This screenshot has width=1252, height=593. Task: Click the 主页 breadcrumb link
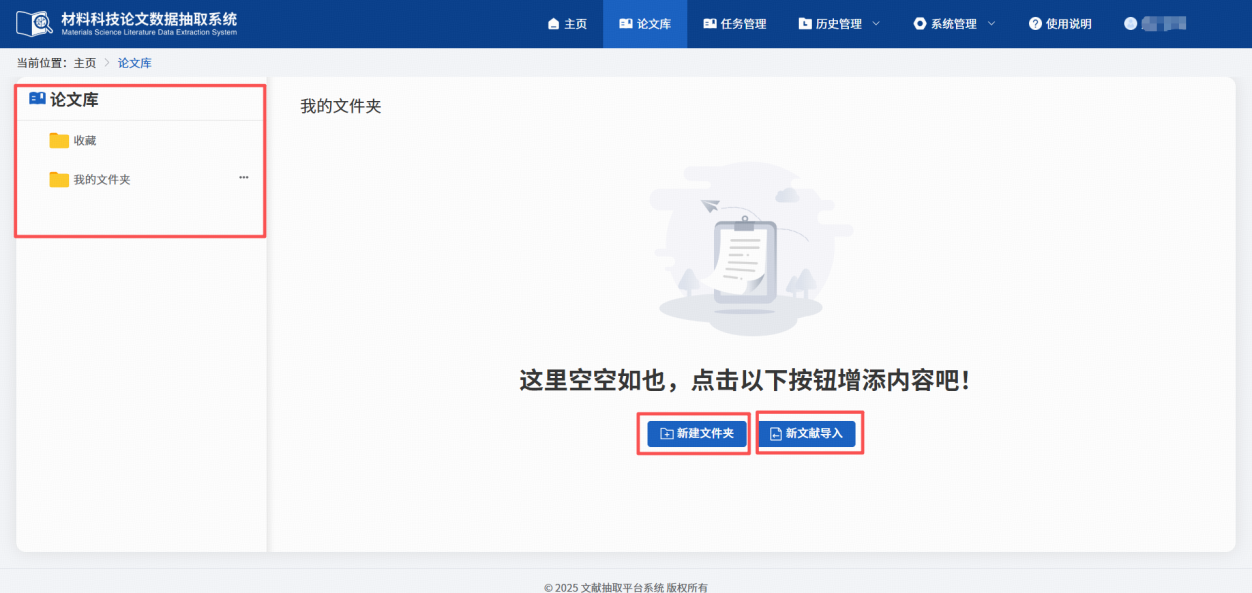coord(84,62)
